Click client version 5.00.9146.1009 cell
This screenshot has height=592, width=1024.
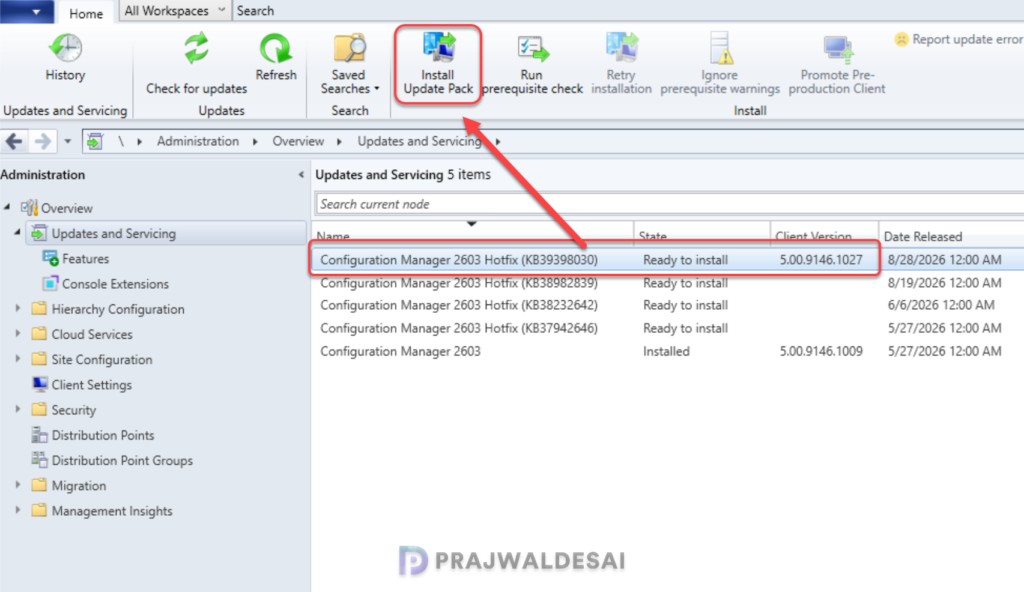(821, 351)
